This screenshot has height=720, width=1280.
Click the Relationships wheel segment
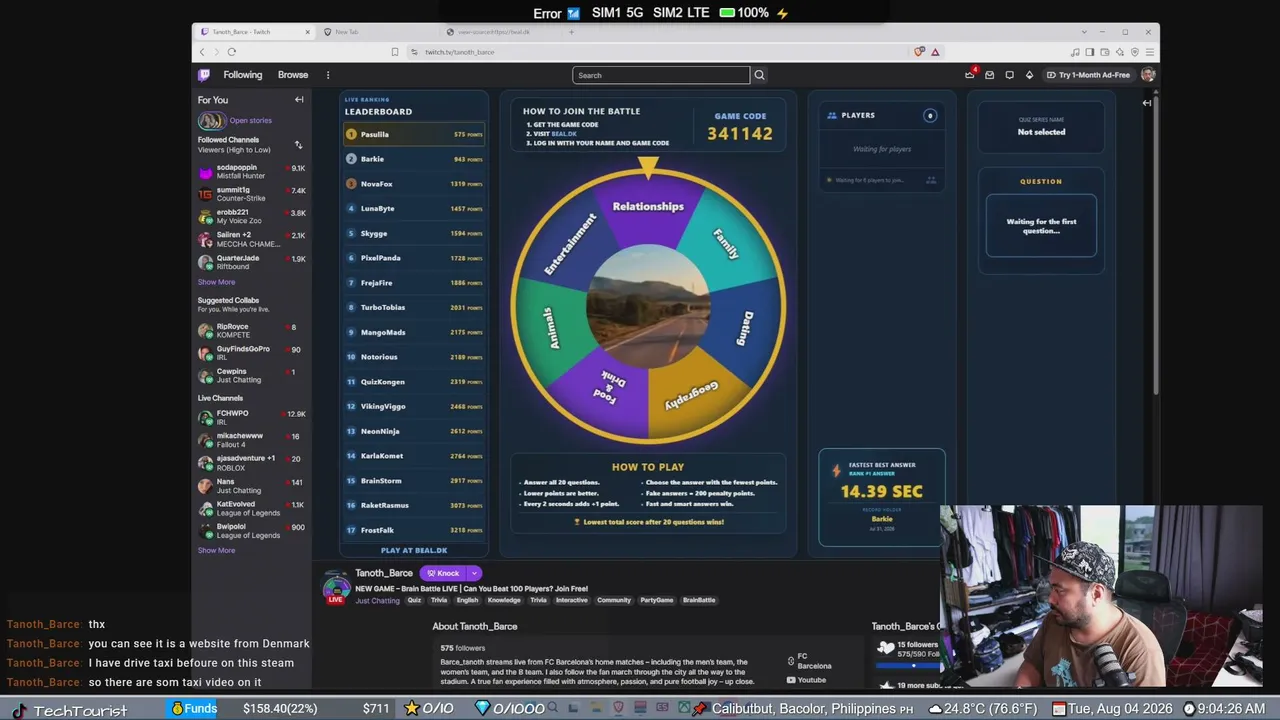(x=648, y=206)
